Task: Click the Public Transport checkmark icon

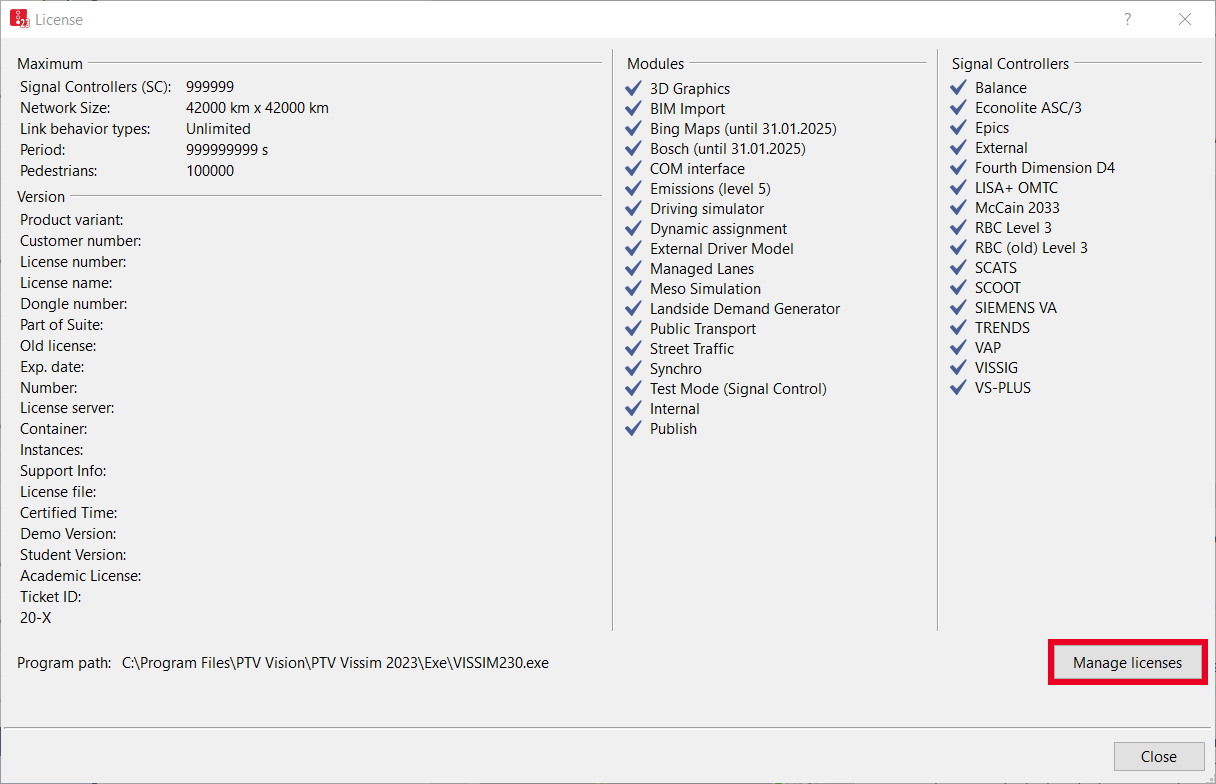Action: click(x=633, y=328)
